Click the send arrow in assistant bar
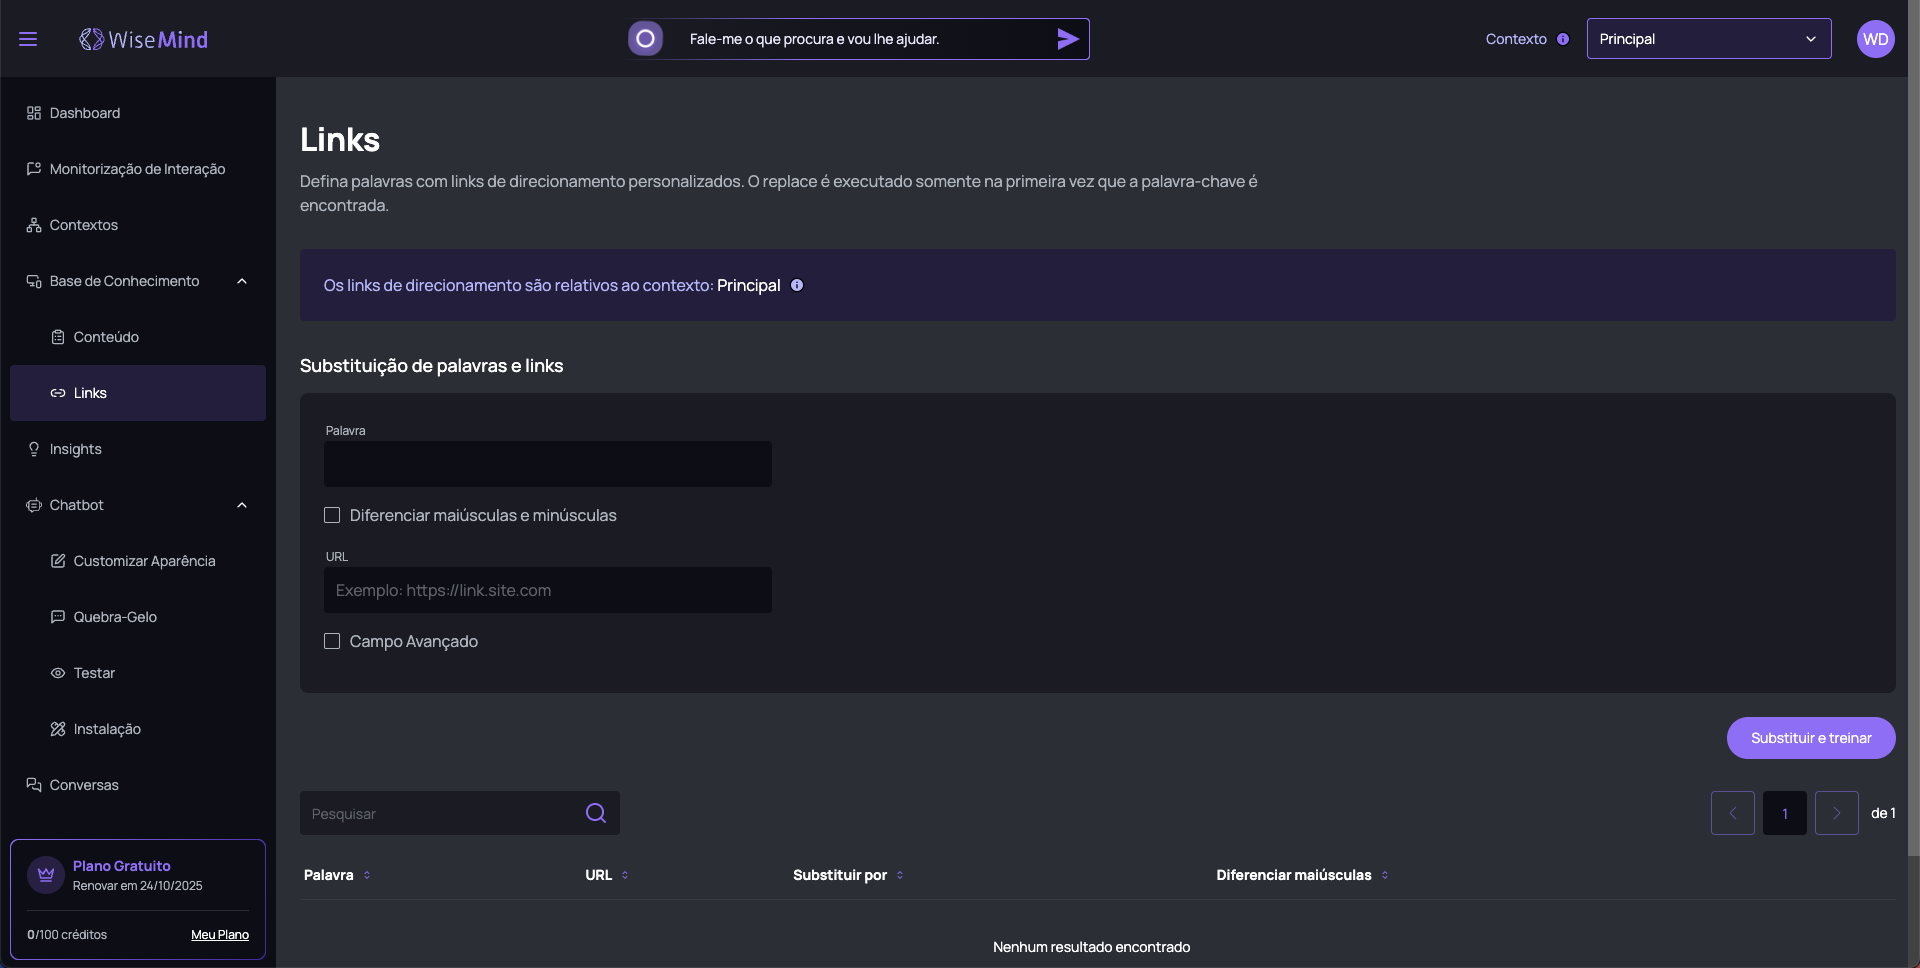1920x968 pixels. click(1067, 39)
